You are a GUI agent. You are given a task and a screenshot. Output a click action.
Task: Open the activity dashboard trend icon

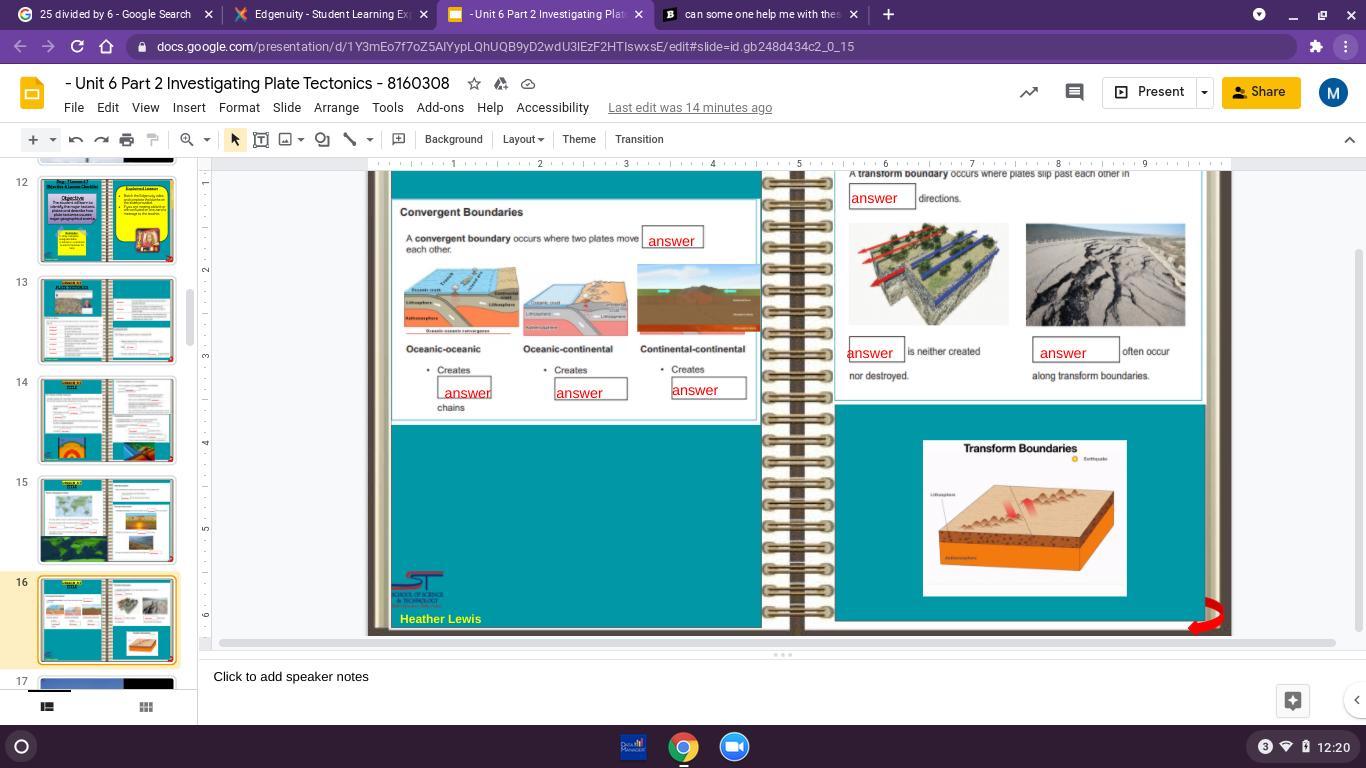pos(1028,92)
